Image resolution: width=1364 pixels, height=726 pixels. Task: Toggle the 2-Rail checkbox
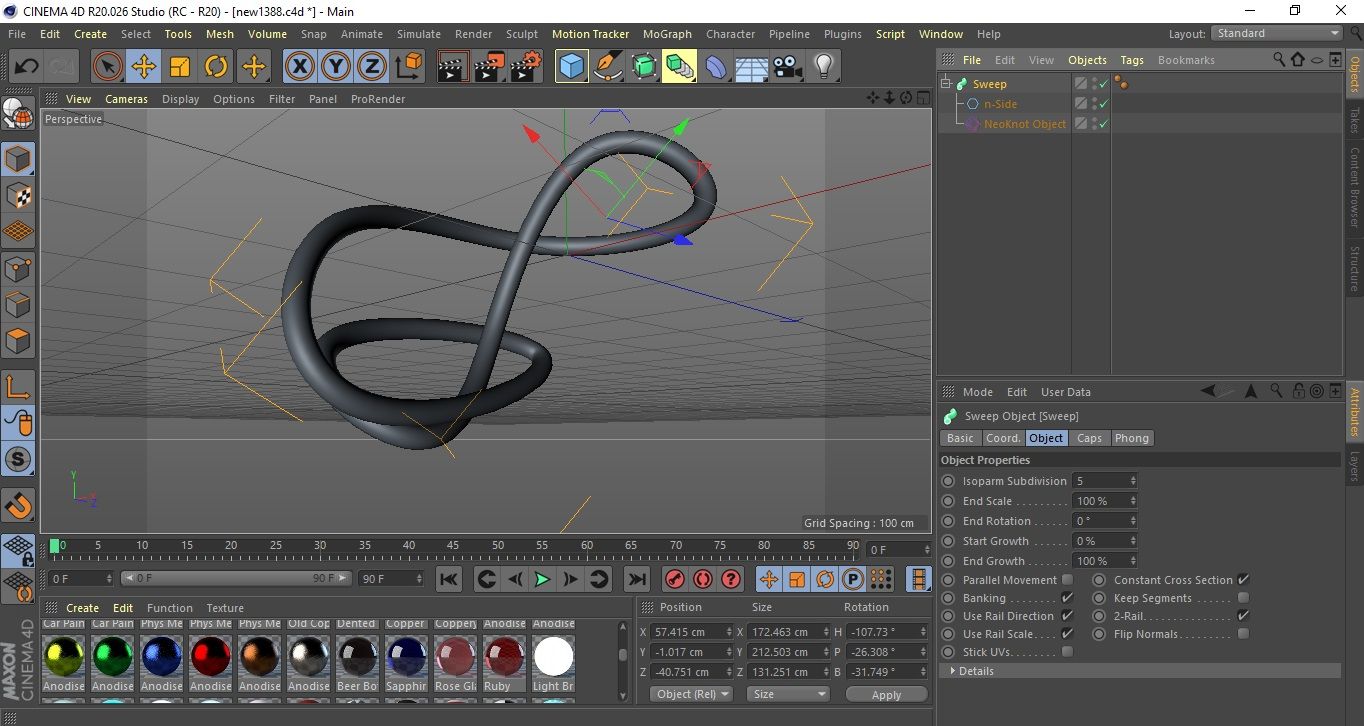[x=1243, y=616]
